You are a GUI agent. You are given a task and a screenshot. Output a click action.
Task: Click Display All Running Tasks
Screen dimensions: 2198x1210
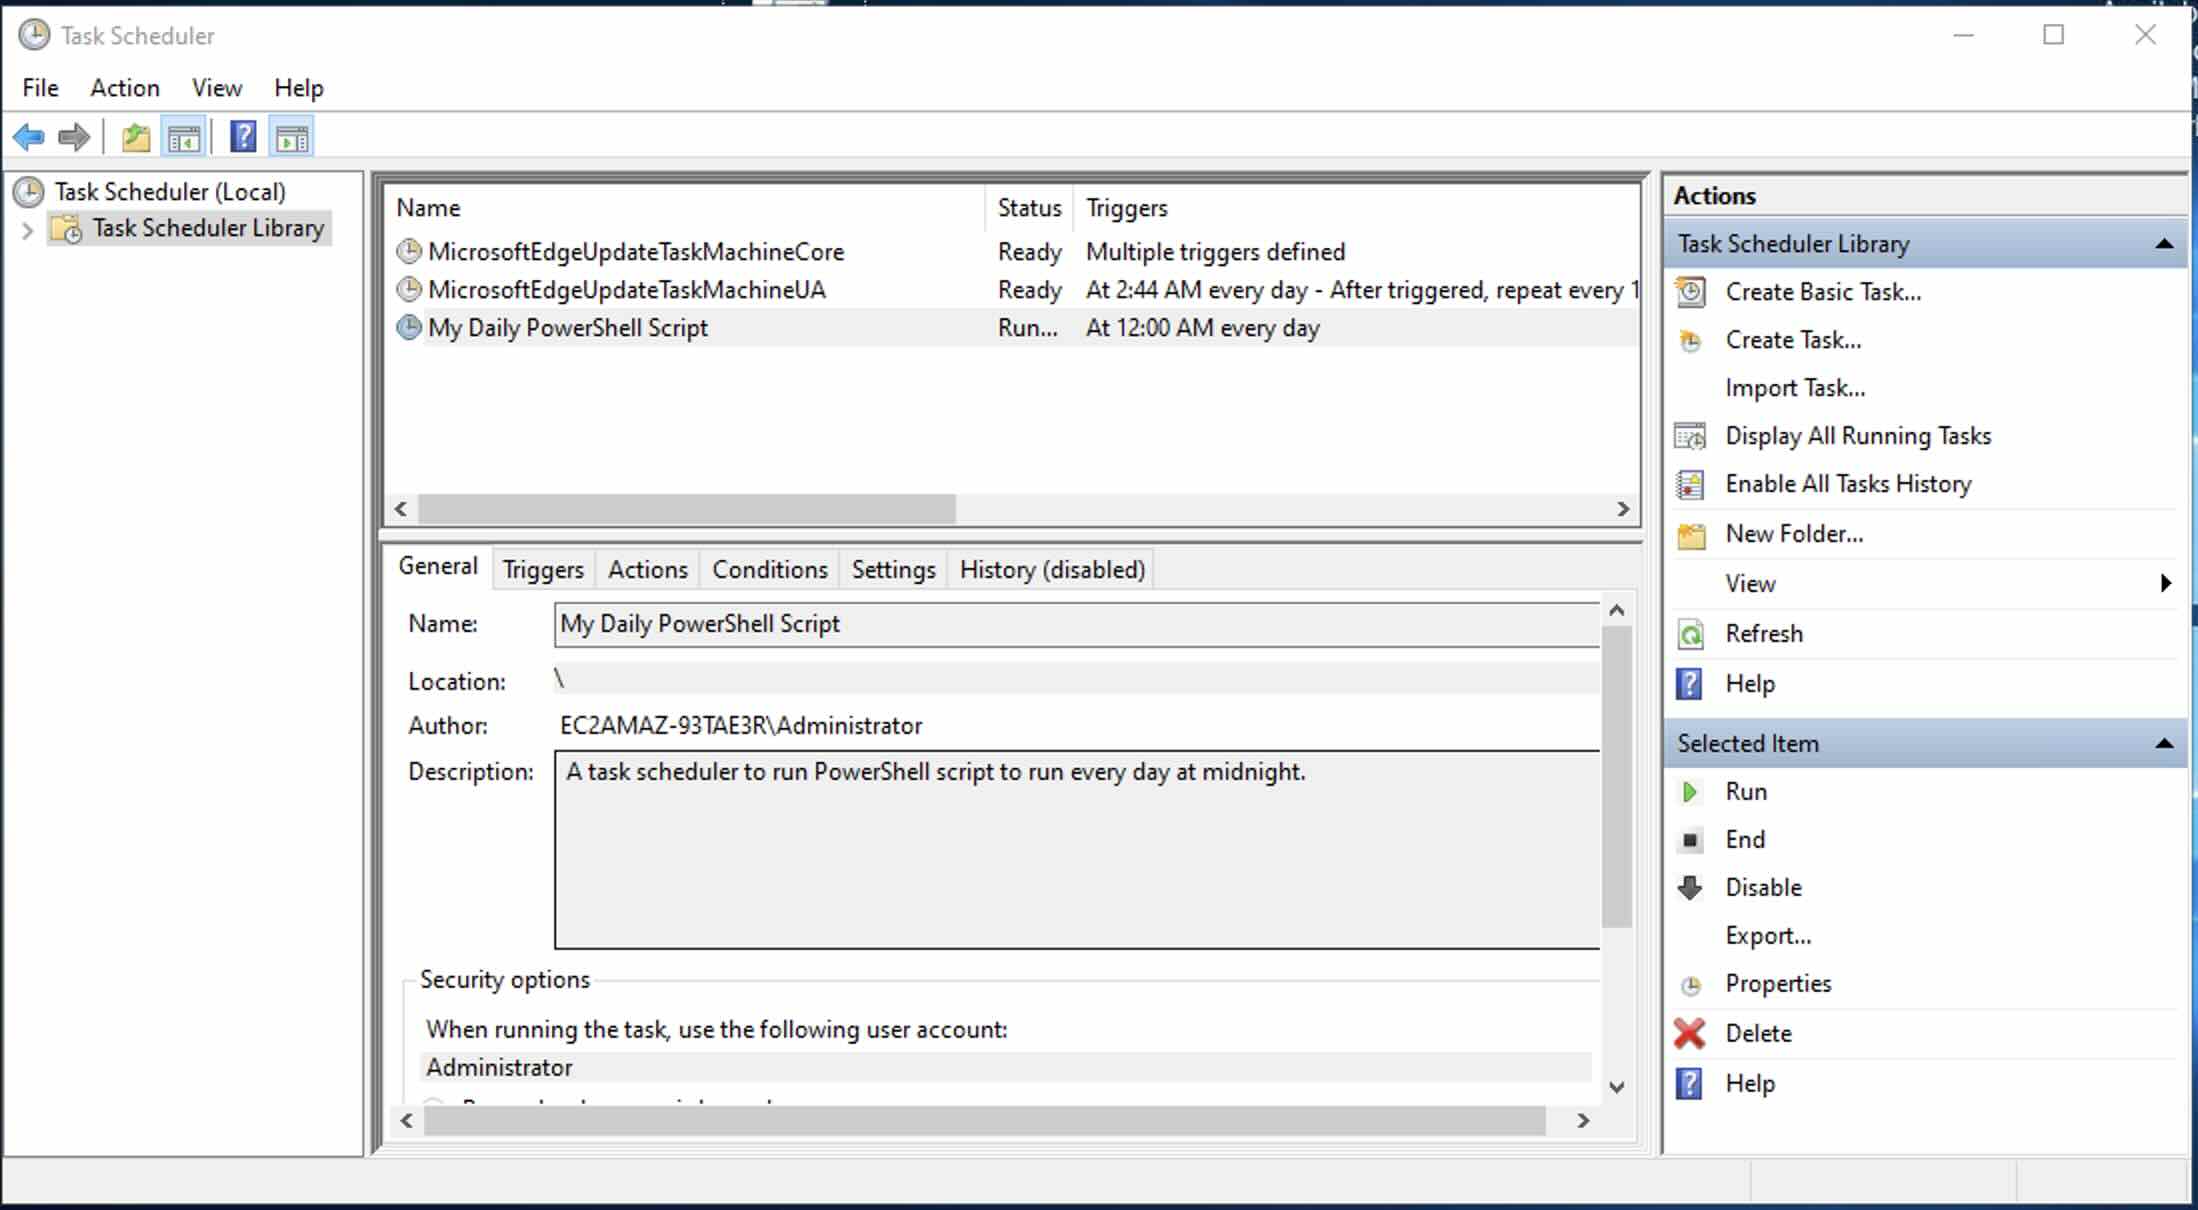(1857, 436)
